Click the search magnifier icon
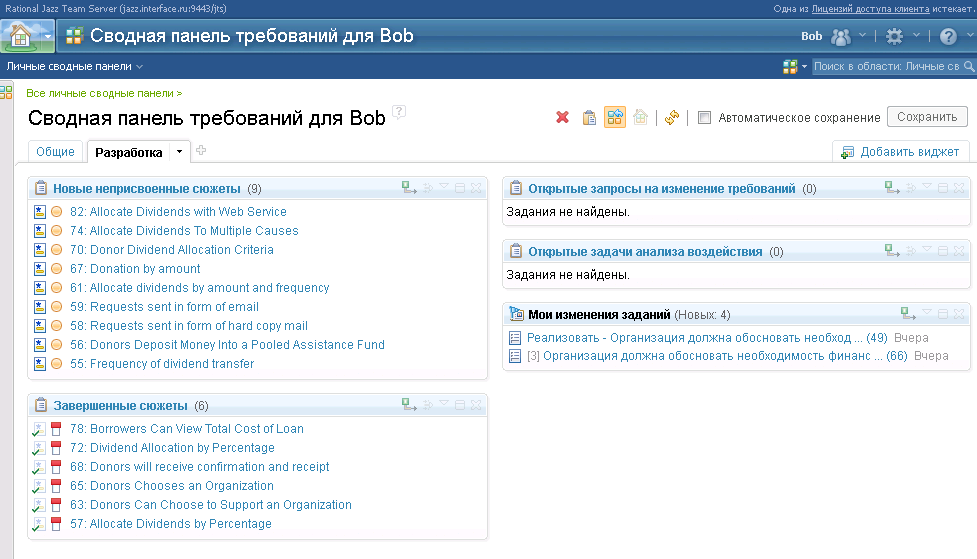The height and width of the screenshot is (559, 977). (x=969, y=66)
